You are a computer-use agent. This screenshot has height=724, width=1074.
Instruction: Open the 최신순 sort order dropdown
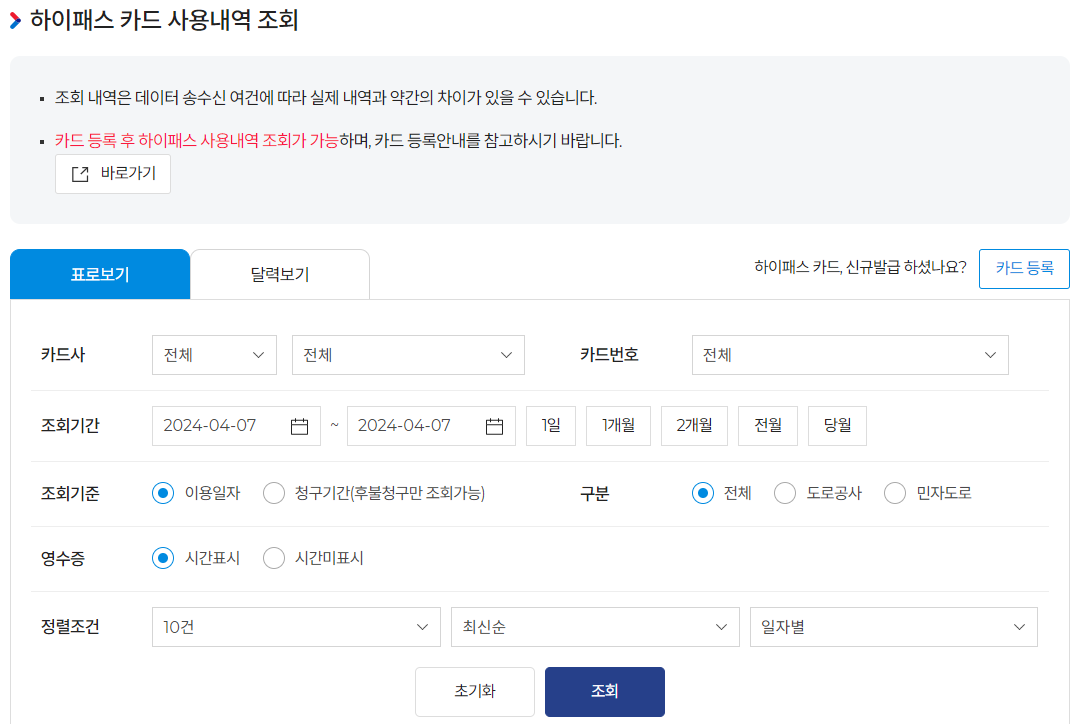[x=595, y=627]
